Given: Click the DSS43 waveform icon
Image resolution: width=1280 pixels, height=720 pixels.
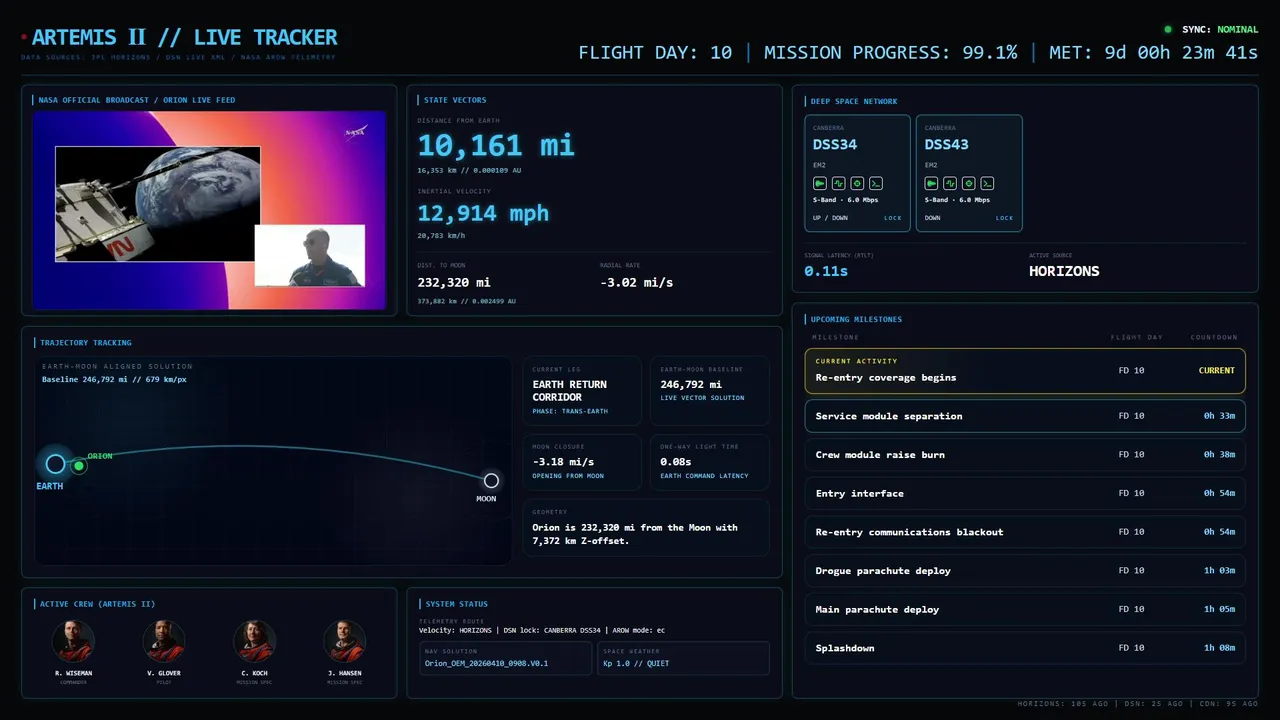Looking at the screenshot, I should pyautogui.click(x=950, y=183).
